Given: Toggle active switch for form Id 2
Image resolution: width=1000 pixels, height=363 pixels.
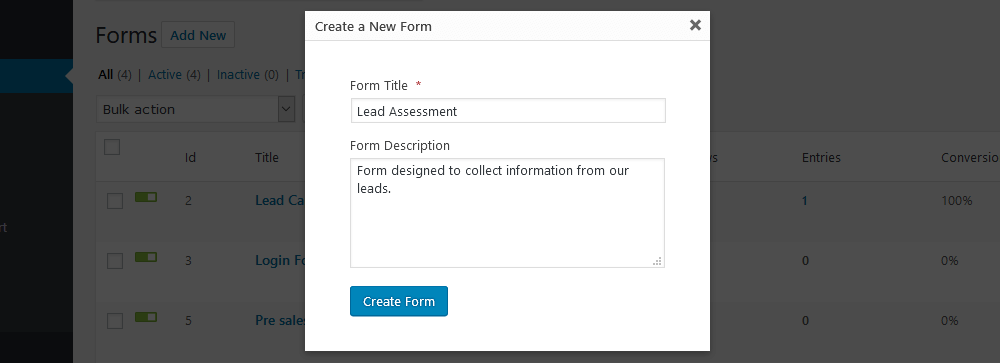Looking at the screenshot, I should [146, 197].
